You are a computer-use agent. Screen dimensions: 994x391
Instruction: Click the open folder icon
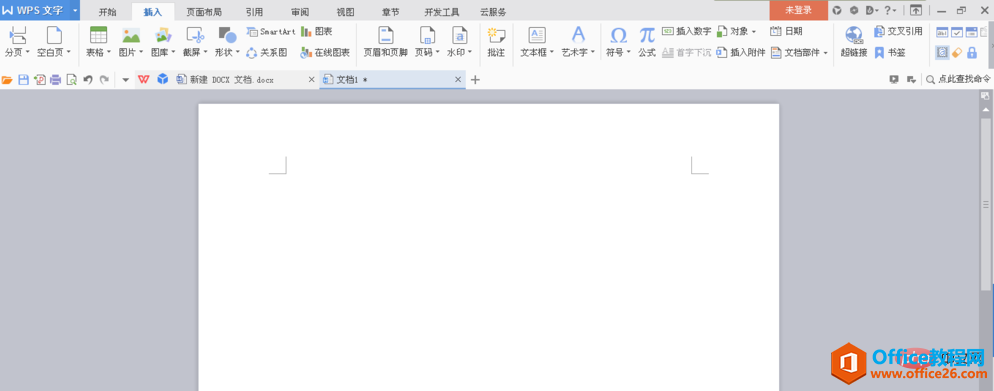click(x=8, y=80)
